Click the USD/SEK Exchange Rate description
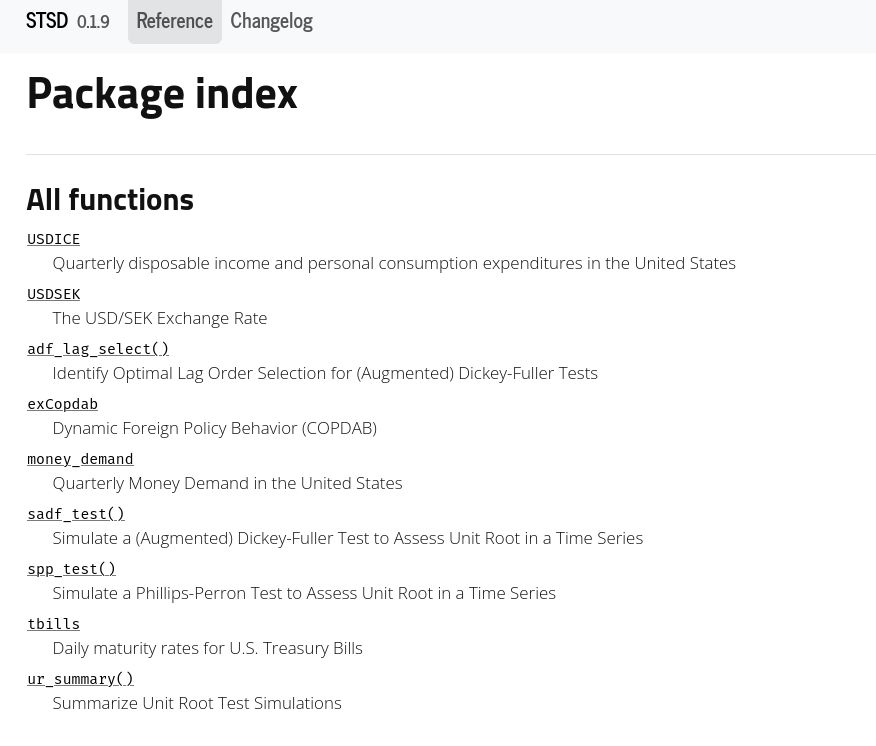Image resolution: width=876 pixels, height=746 pixels. [160, 318]
